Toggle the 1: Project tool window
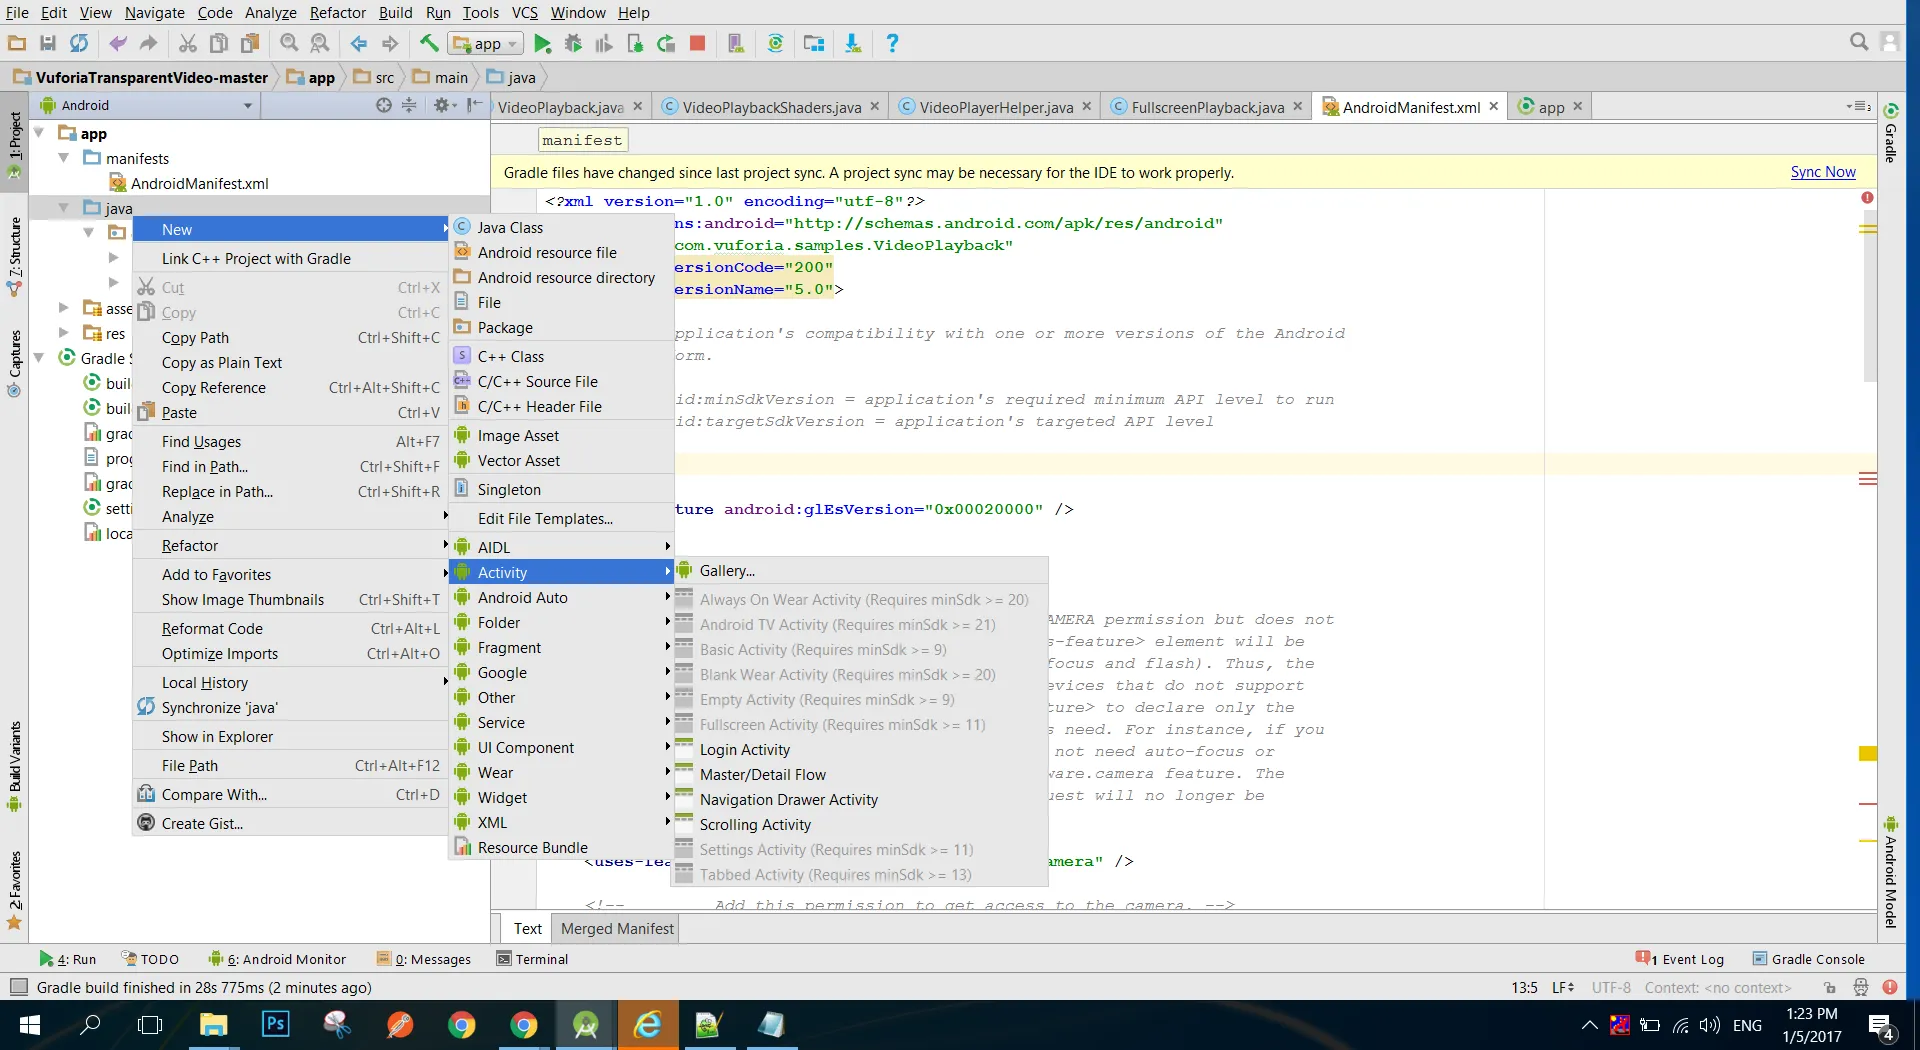Image resolution: width=1920 pixels, height=1050 pixels. pos(14,140)
